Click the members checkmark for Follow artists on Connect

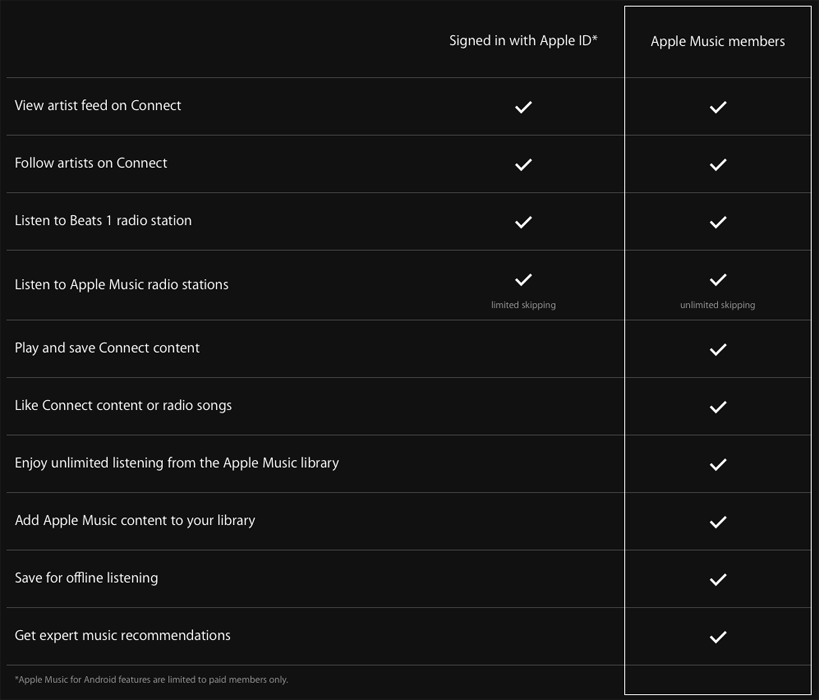(718, 164)
